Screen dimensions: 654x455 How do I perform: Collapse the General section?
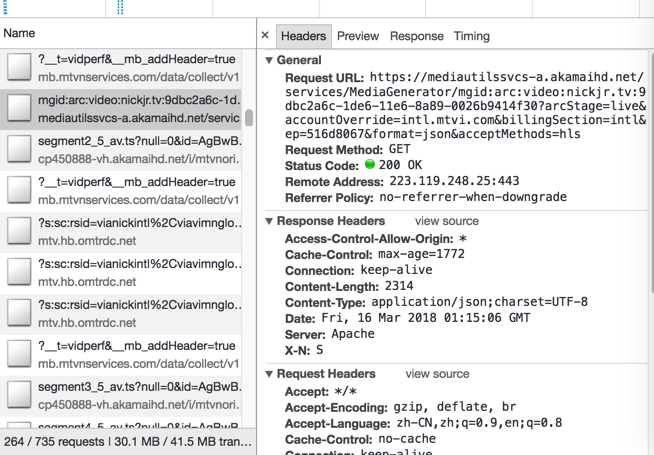coord(269,60)
